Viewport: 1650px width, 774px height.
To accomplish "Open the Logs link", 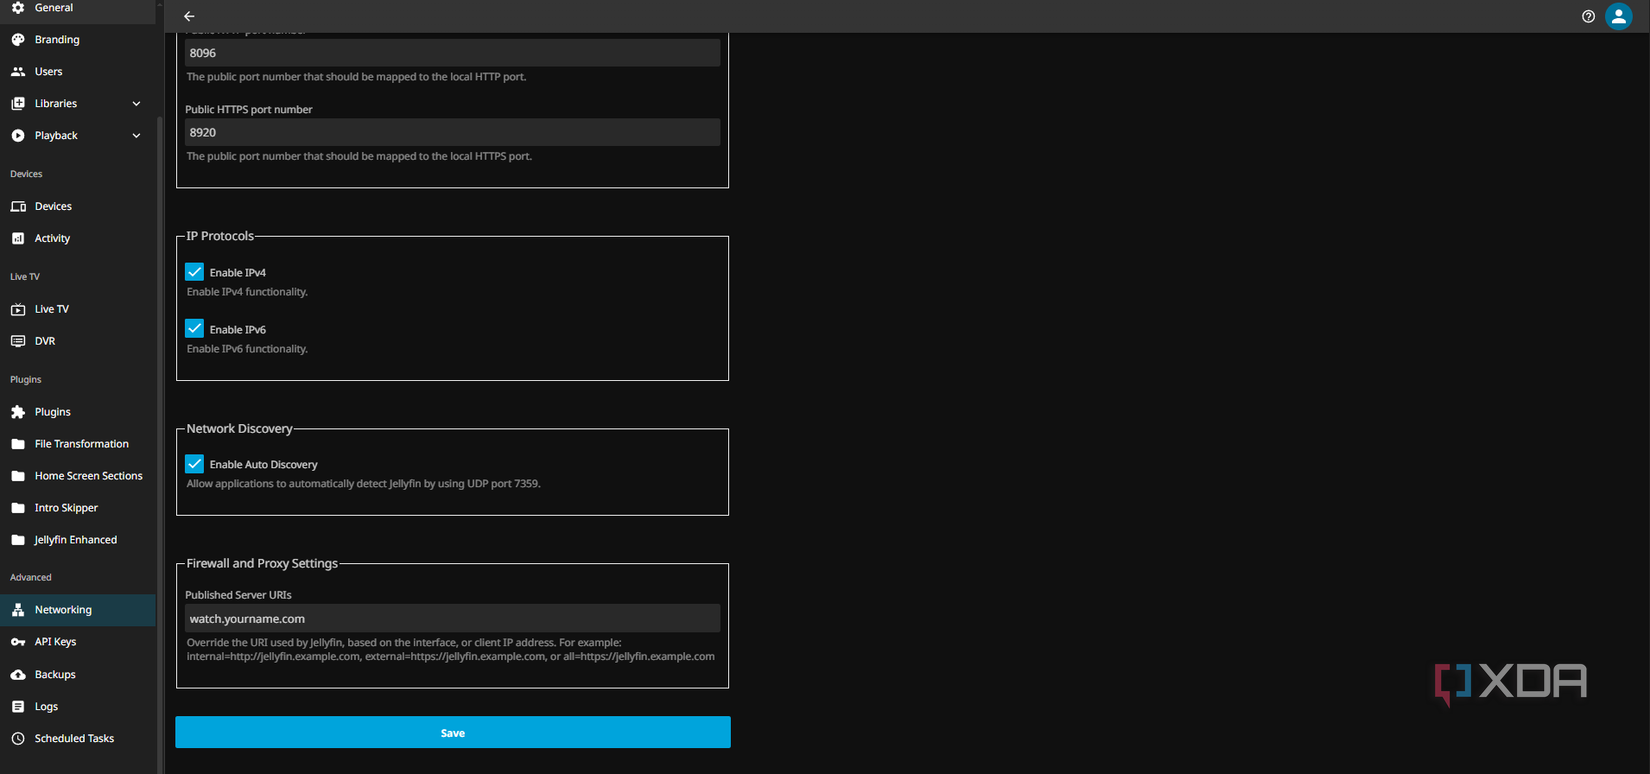I will click(x=78, y=706).
